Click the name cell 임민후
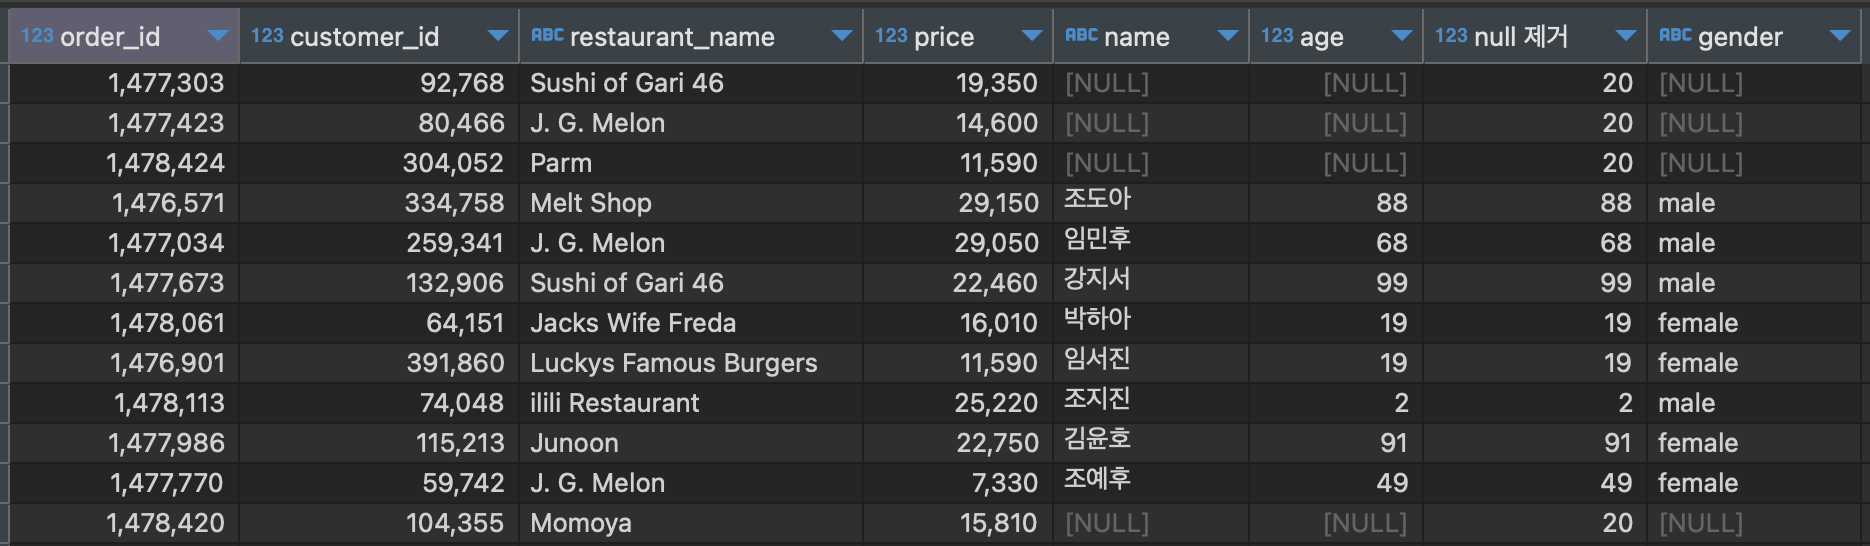1870x546 pixels. click(1151, 243)
